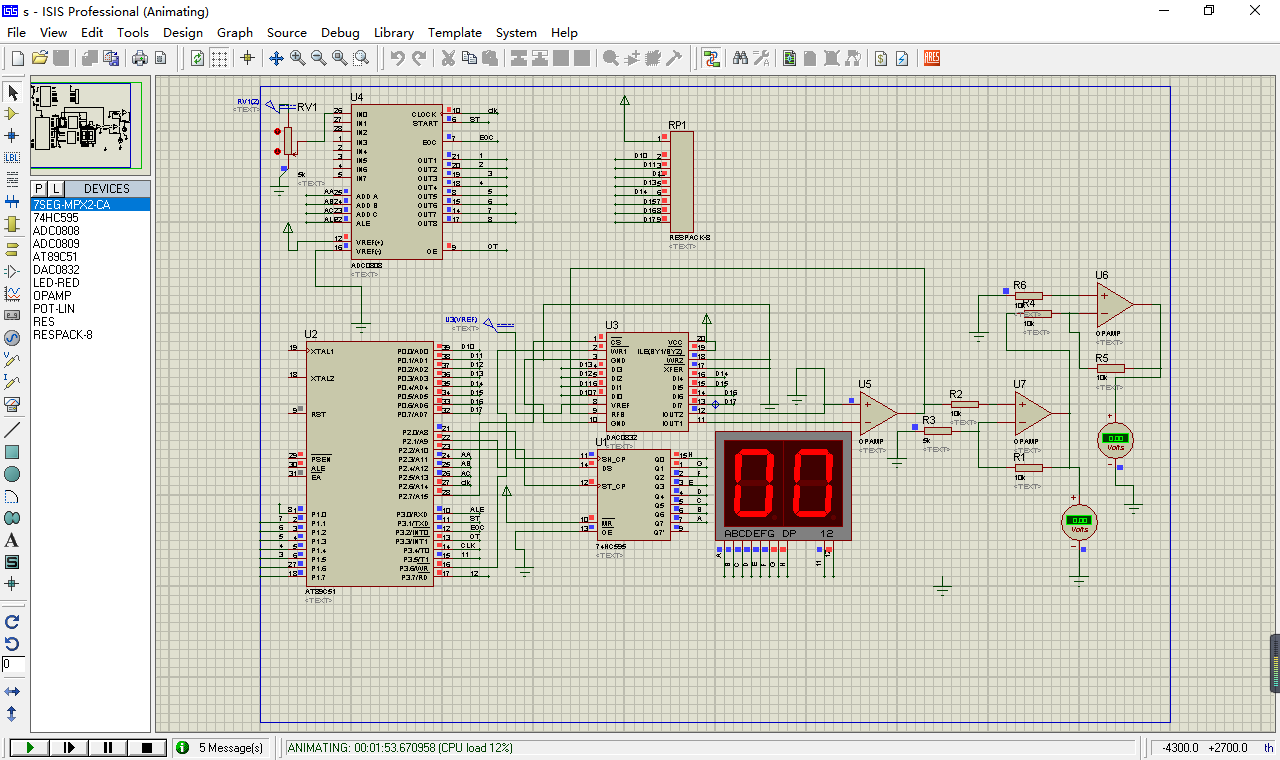Click the P pick devices button
The height and width of the screenshot is (760, 1280).
(39, 188)
